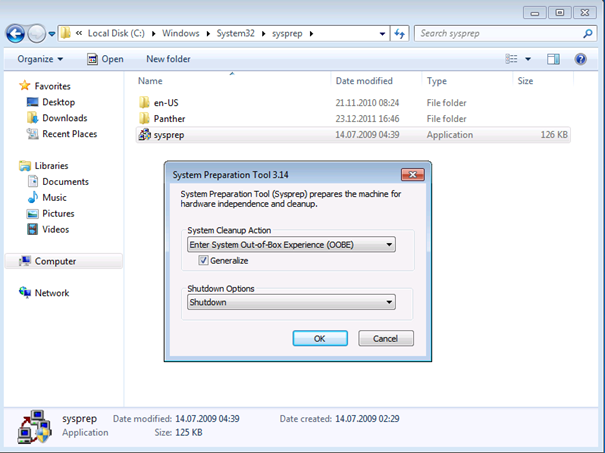The height and width of the screenshot is (453, 605).
Task: Toggle the Generalize checkbox
Action: (203, 260)
